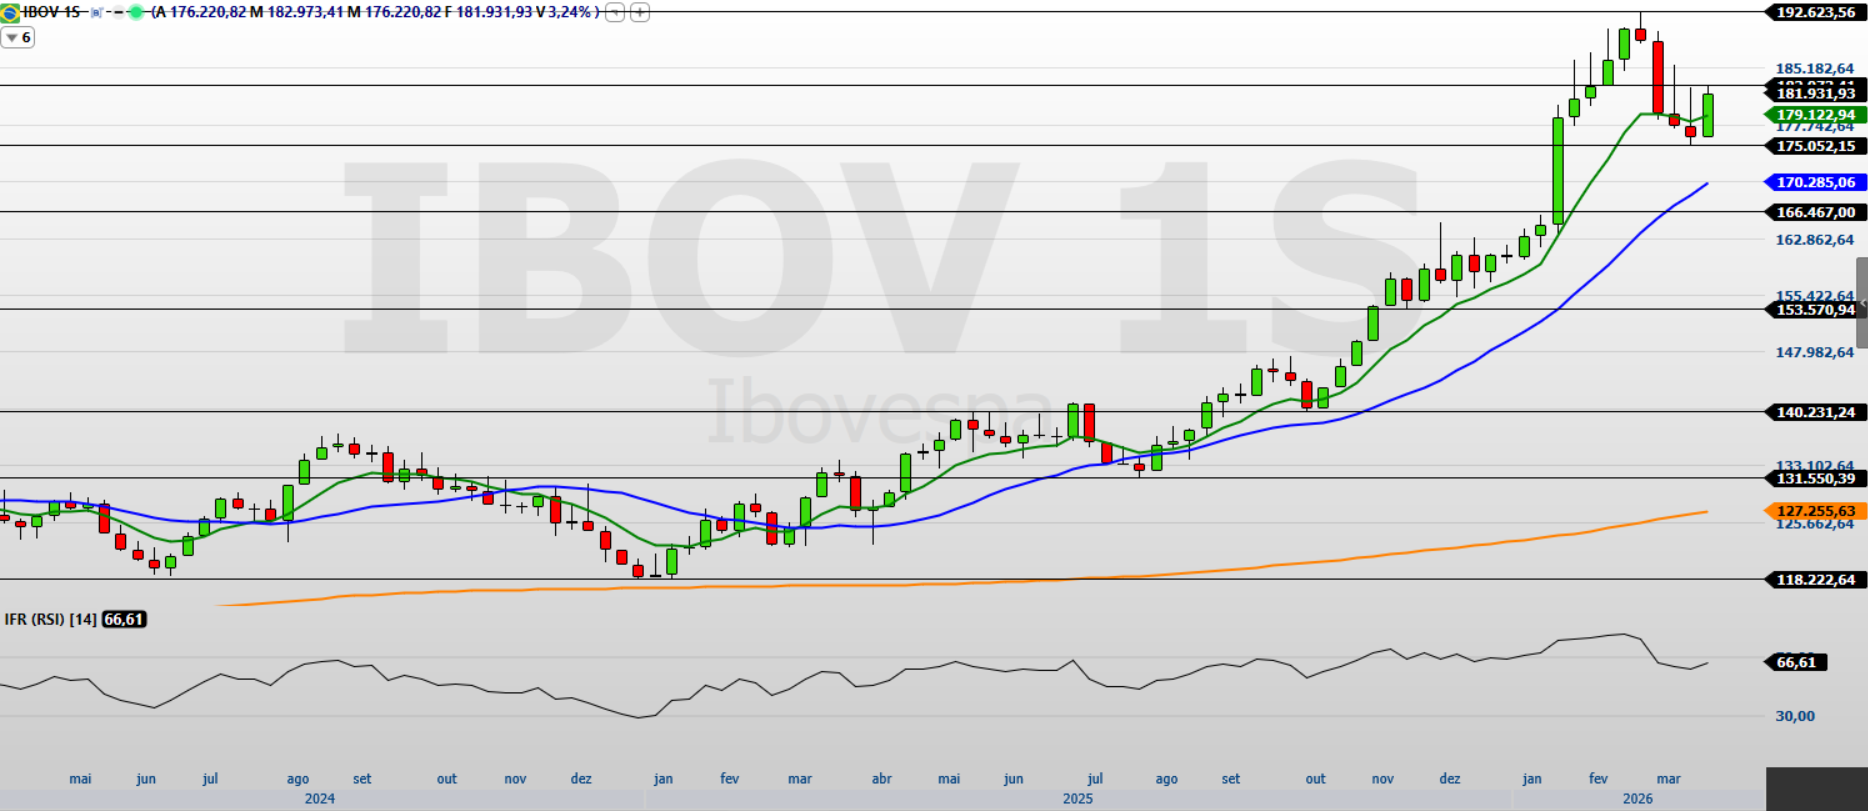The height and width of the screenshot is (811, 1868).
Task: Click the 140.231,24 horizontal line price label
Action: 1815,412
